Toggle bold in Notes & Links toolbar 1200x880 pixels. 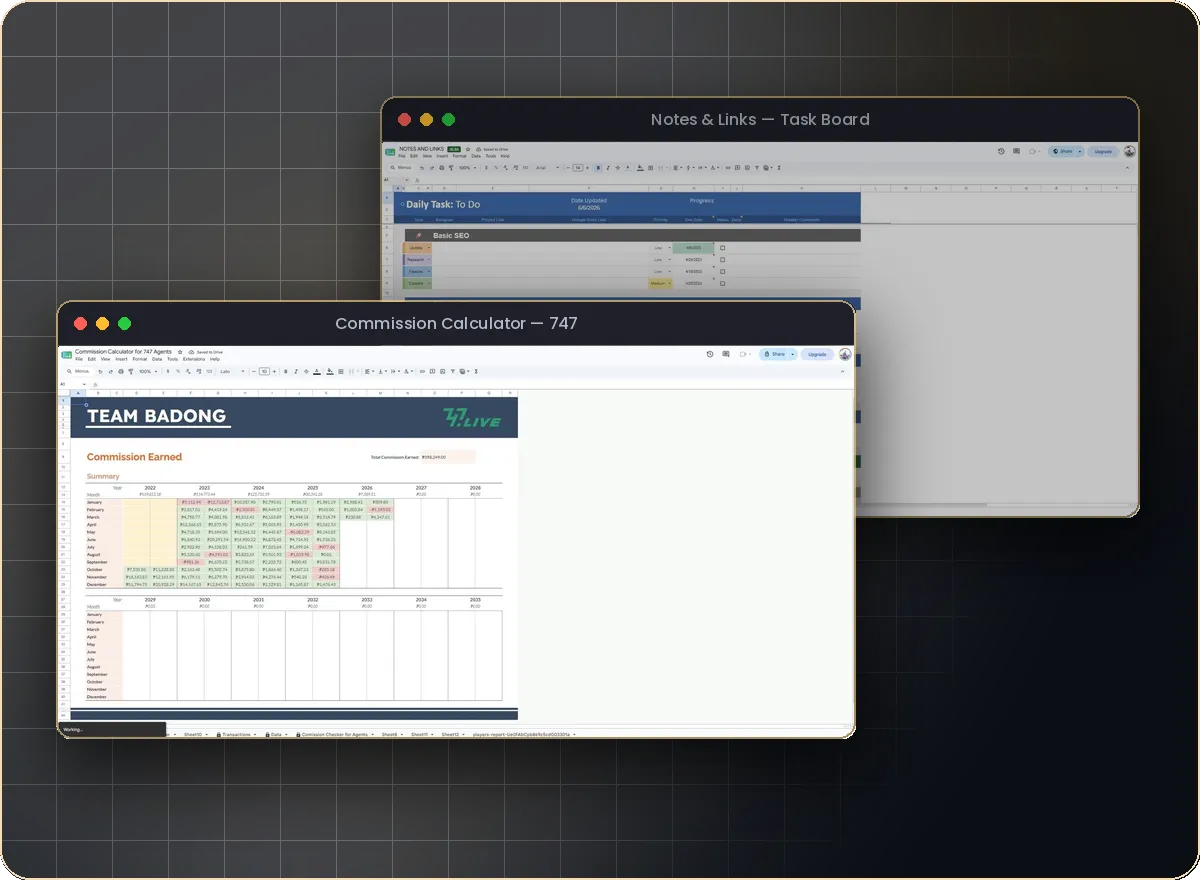598,168
